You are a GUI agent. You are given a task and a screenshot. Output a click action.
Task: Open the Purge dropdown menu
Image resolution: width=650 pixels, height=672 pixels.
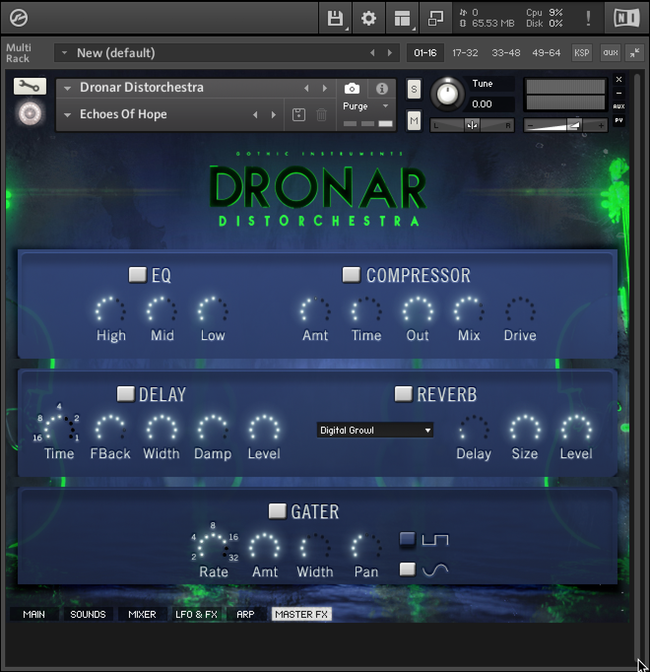coord(365,106)
